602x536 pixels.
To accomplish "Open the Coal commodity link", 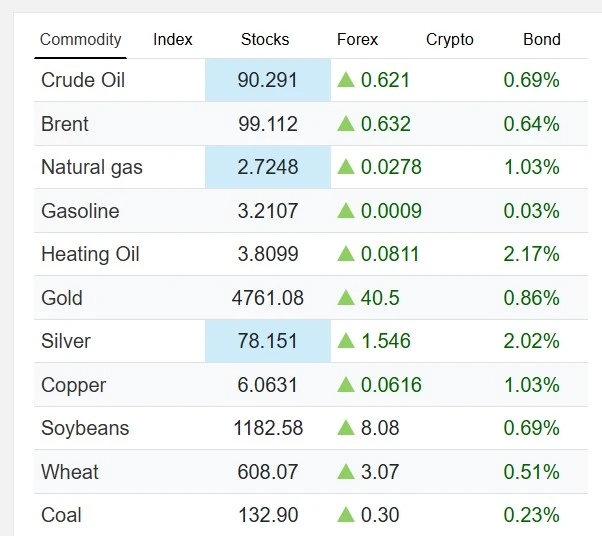I will point(61,515).
